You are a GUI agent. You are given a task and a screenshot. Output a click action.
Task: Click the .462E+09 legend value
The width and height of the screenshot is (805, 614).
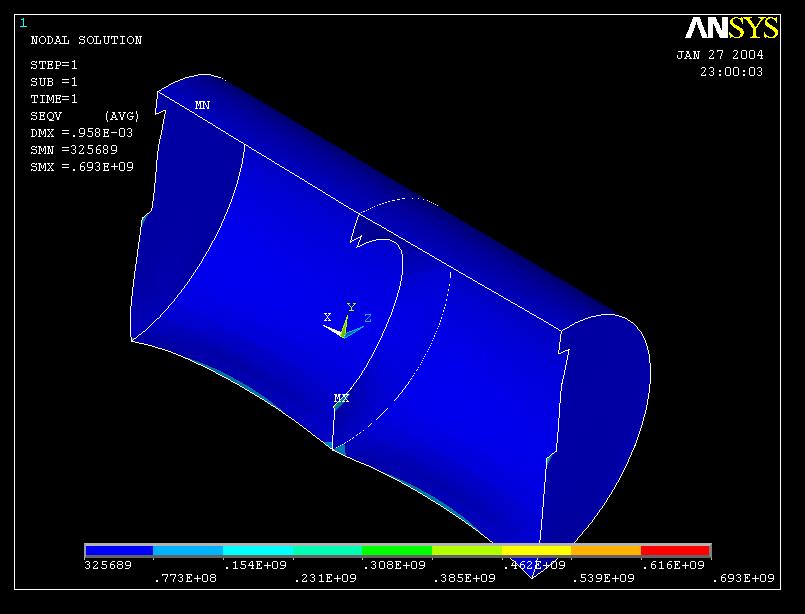pos(534,565)
